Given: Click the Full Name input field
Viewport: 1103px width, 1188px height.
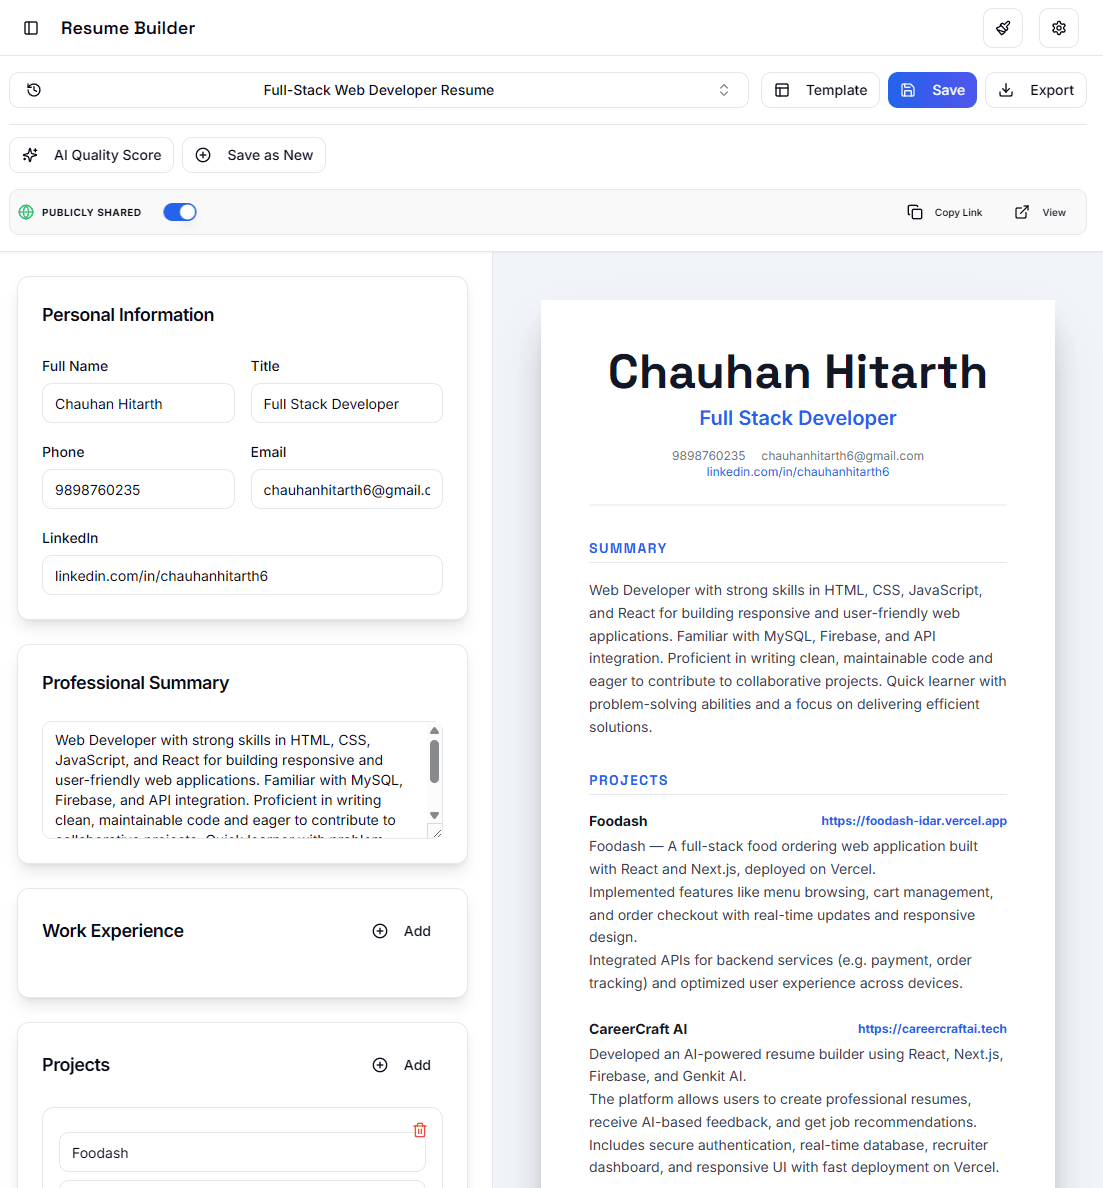Looking at the screenshot, I should tap(139, 403).
